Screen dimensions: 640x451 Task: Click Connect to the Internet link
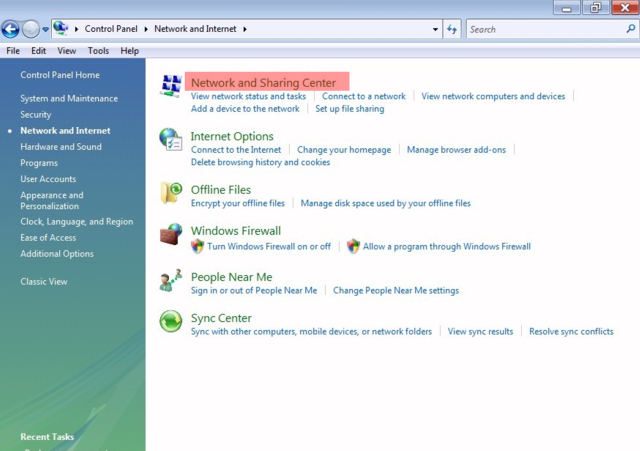coord(236,150)
